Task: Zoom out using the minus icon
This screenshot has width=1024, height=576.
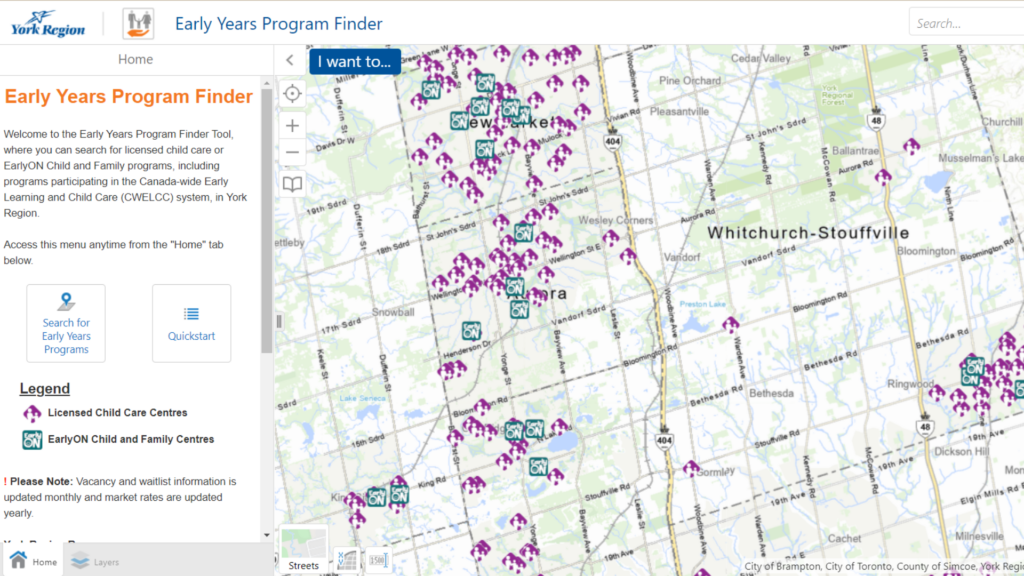Action: (292, 153)
